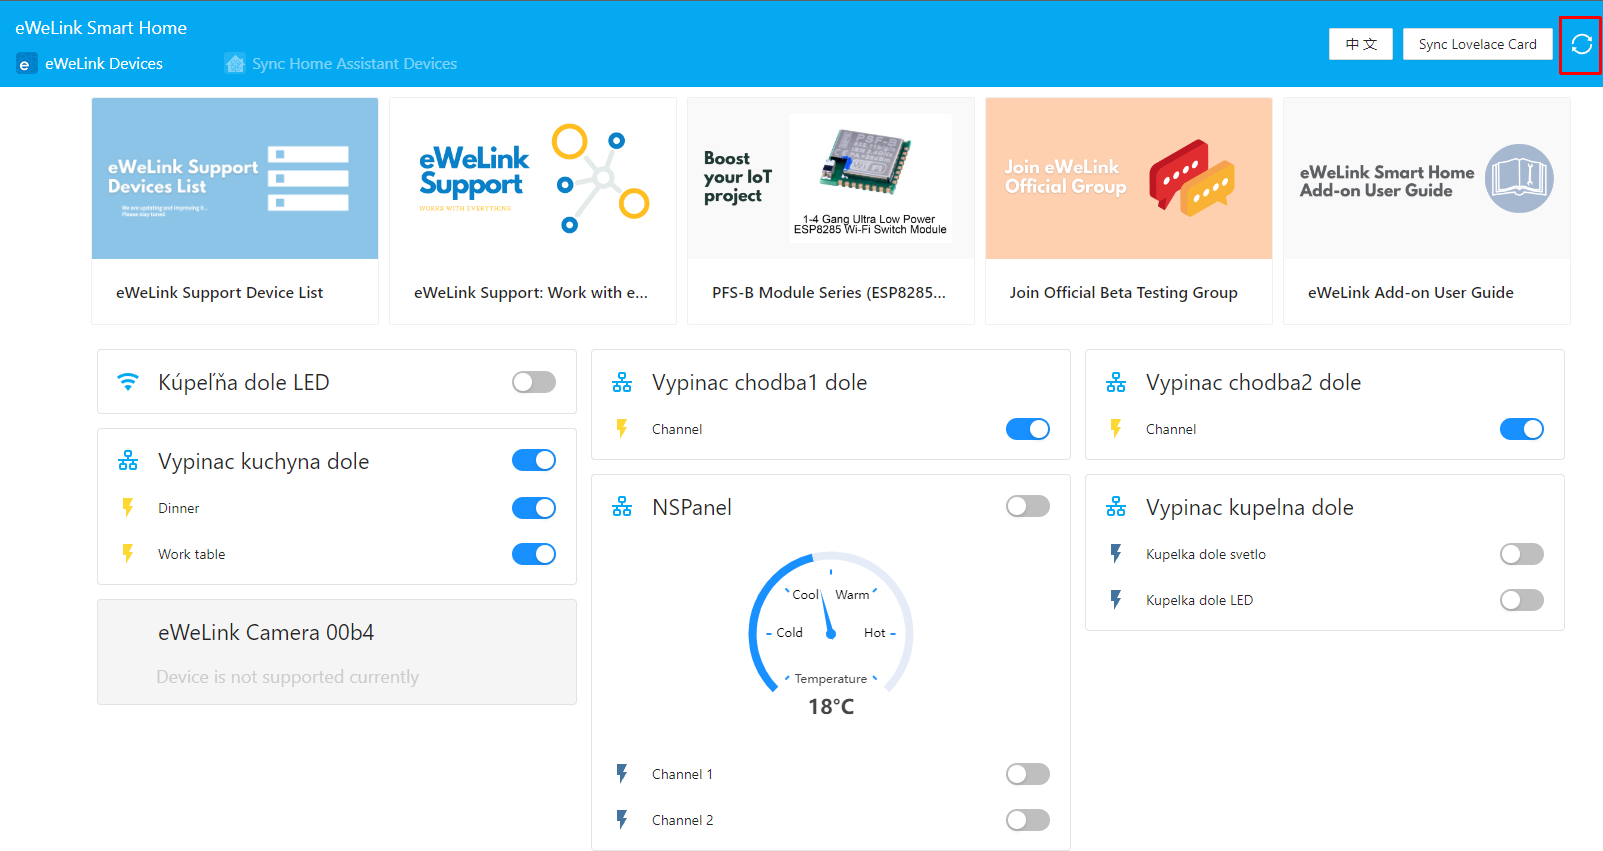1603x851 pixels.
Task: Click the lightning icon next to Dinner
Action: [128, 508]
